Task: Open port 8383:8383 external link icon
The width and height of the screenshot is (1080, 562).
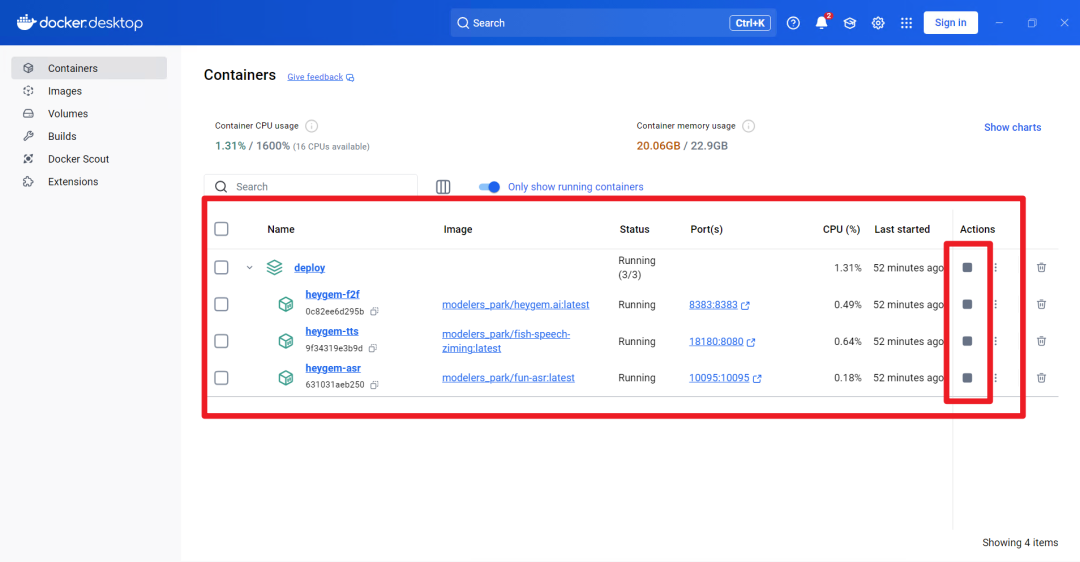Action: pyautogui.click(x=745, y=305)
